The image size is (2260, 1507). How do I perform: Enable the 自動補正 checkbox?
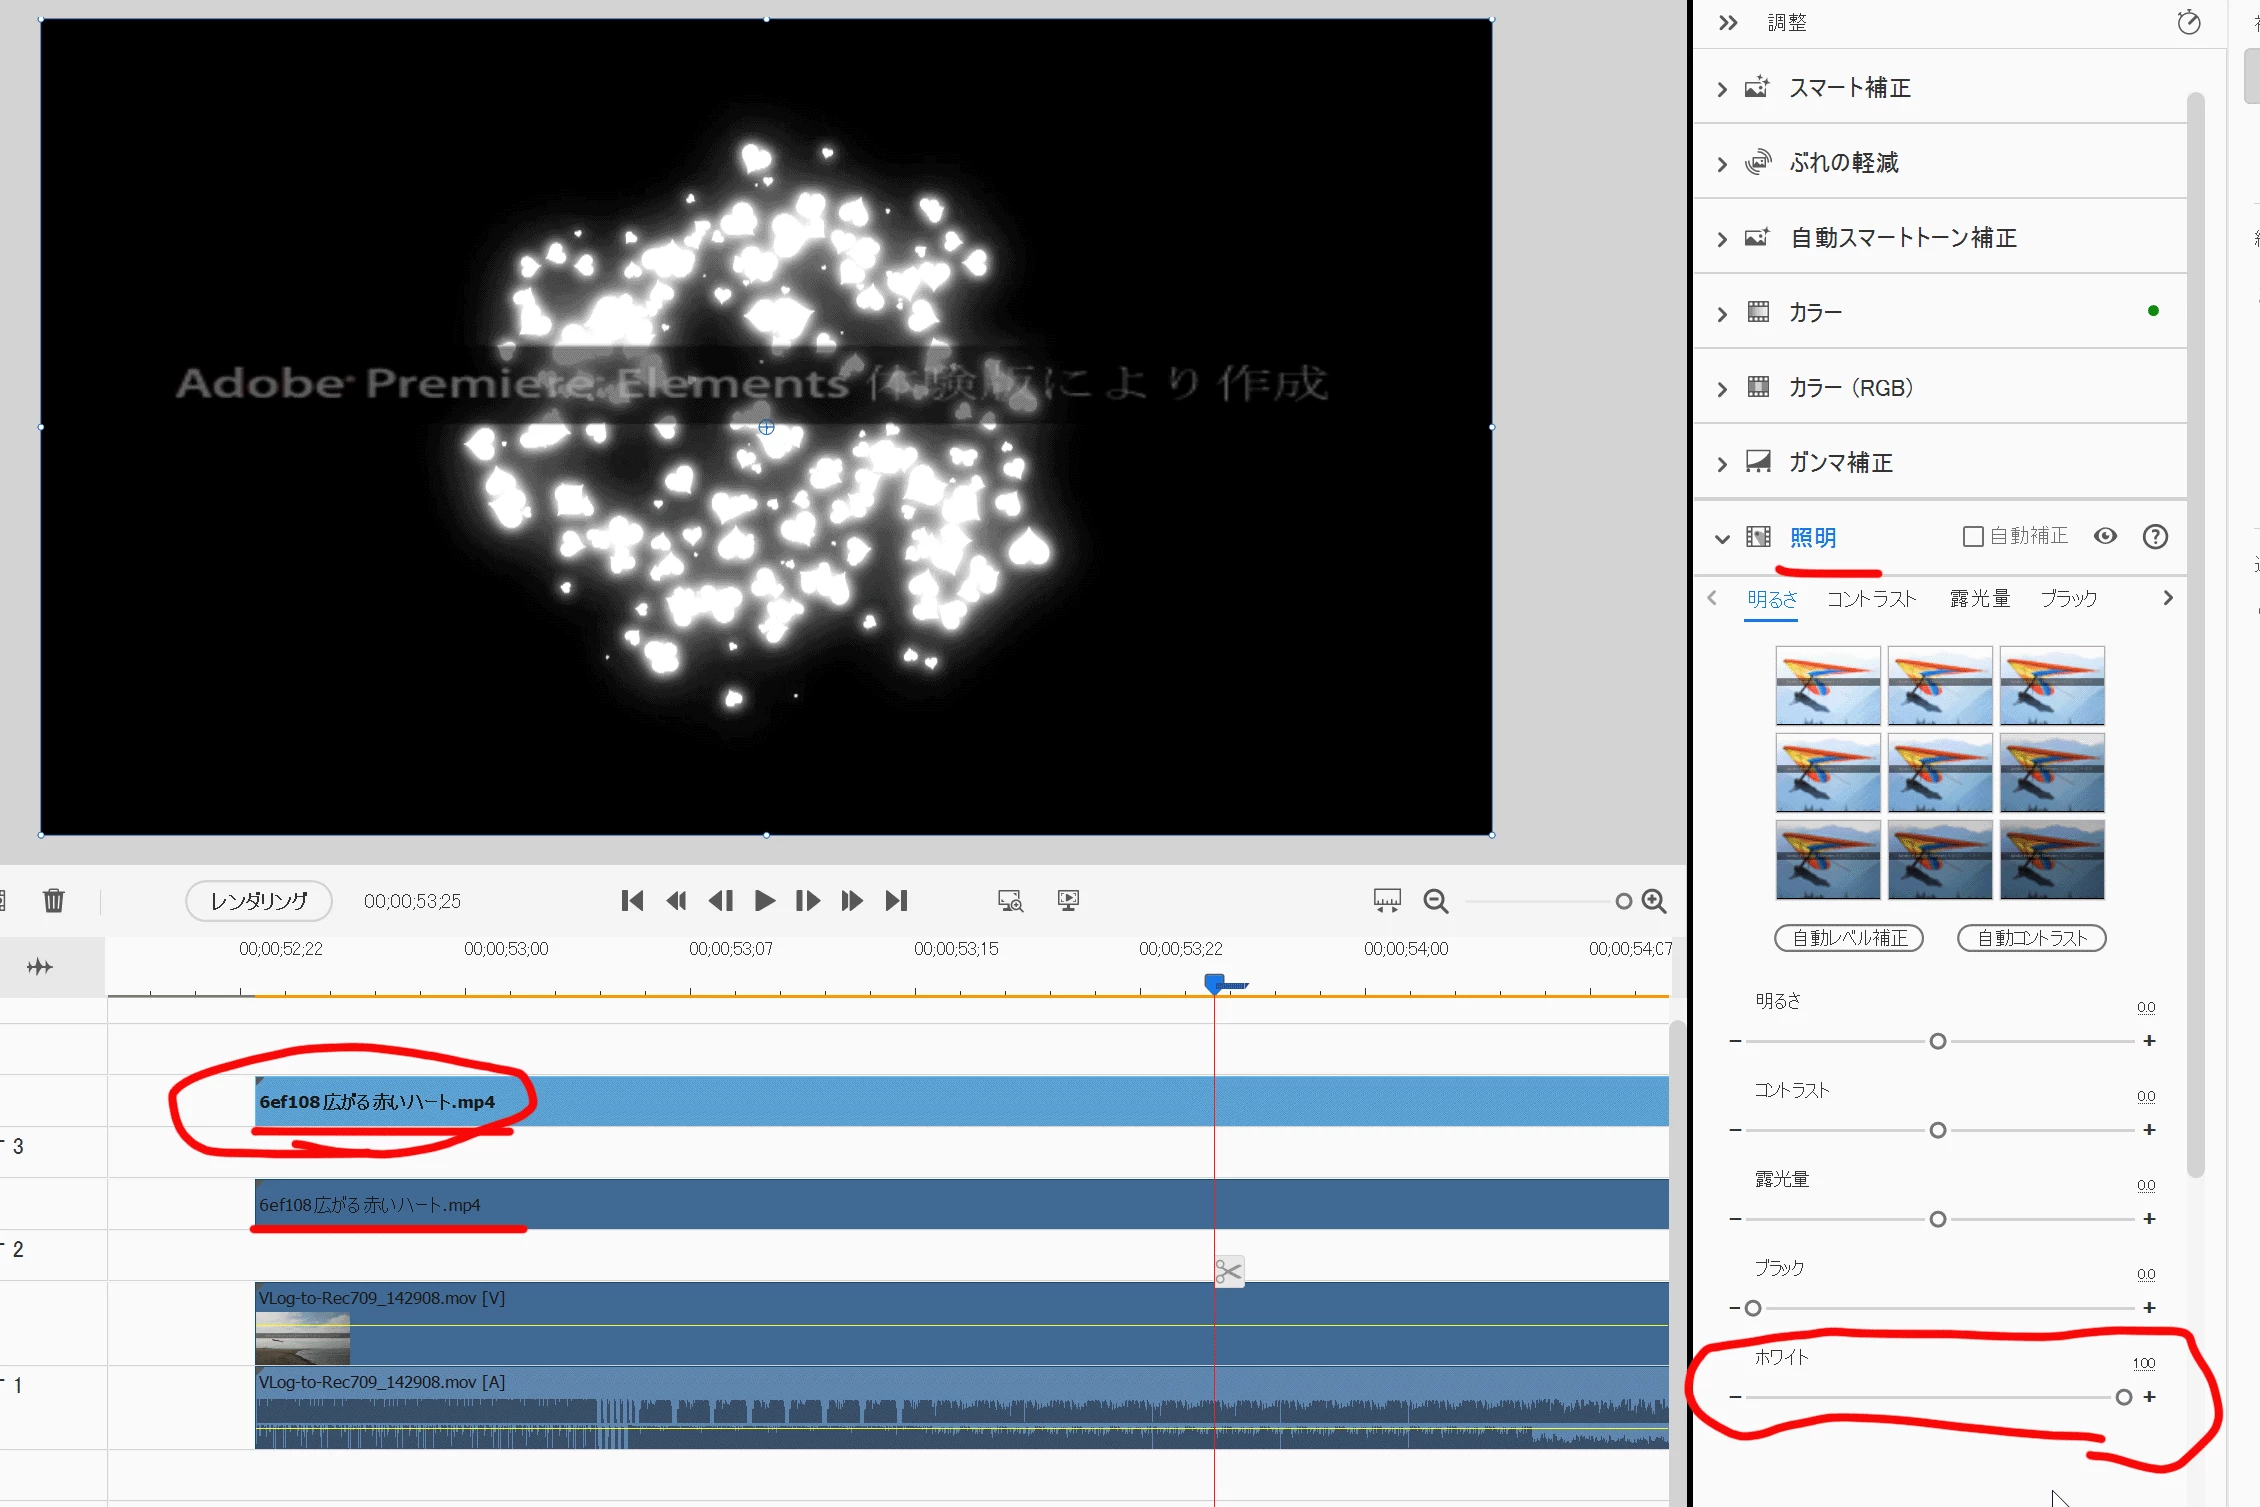(1973, 537)
